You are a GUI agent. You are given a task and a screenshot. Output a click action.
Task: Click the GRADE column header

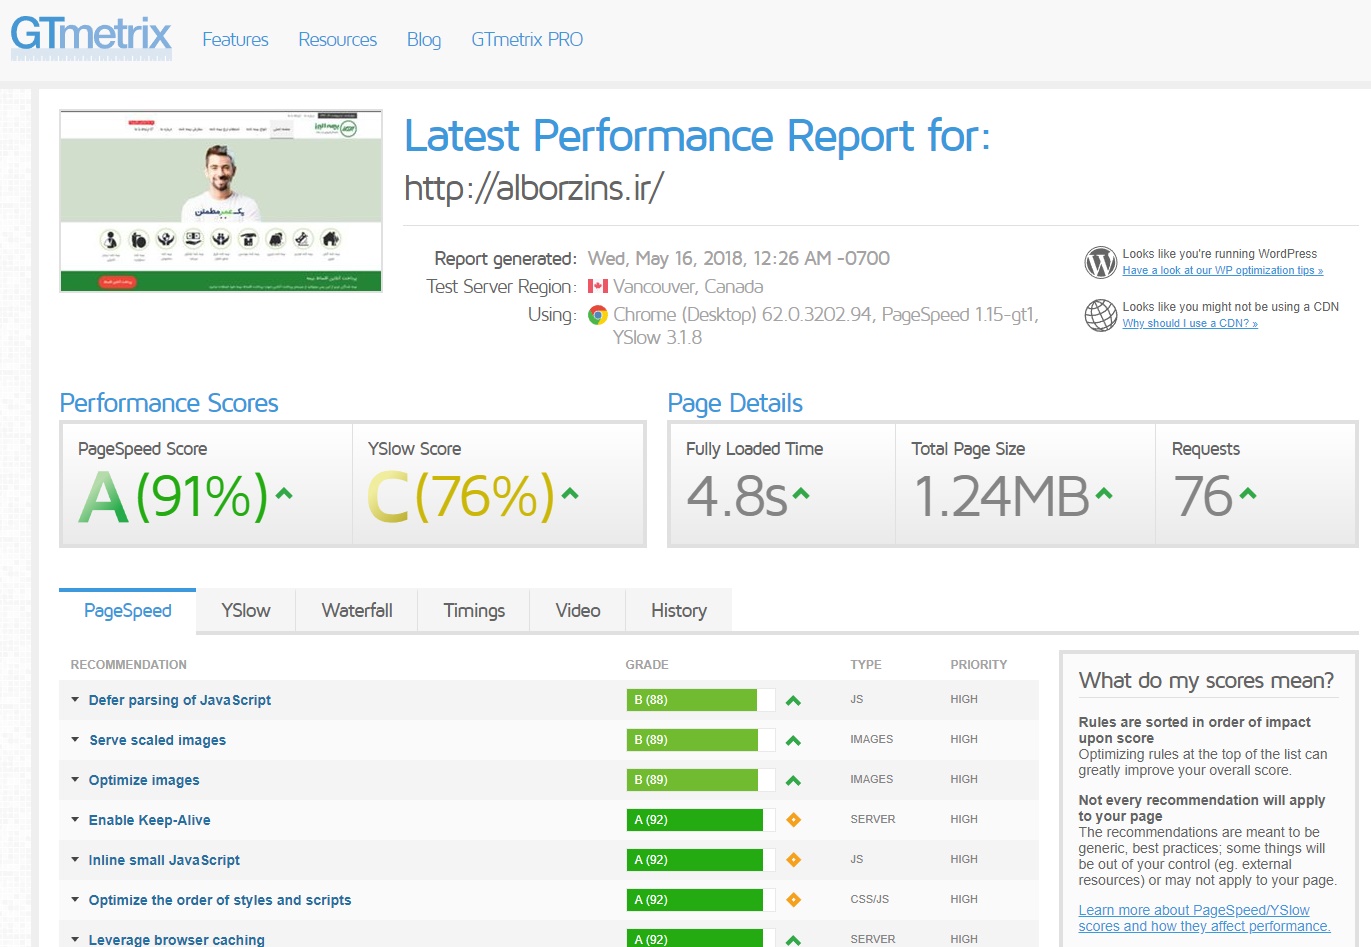pos(647,665)
